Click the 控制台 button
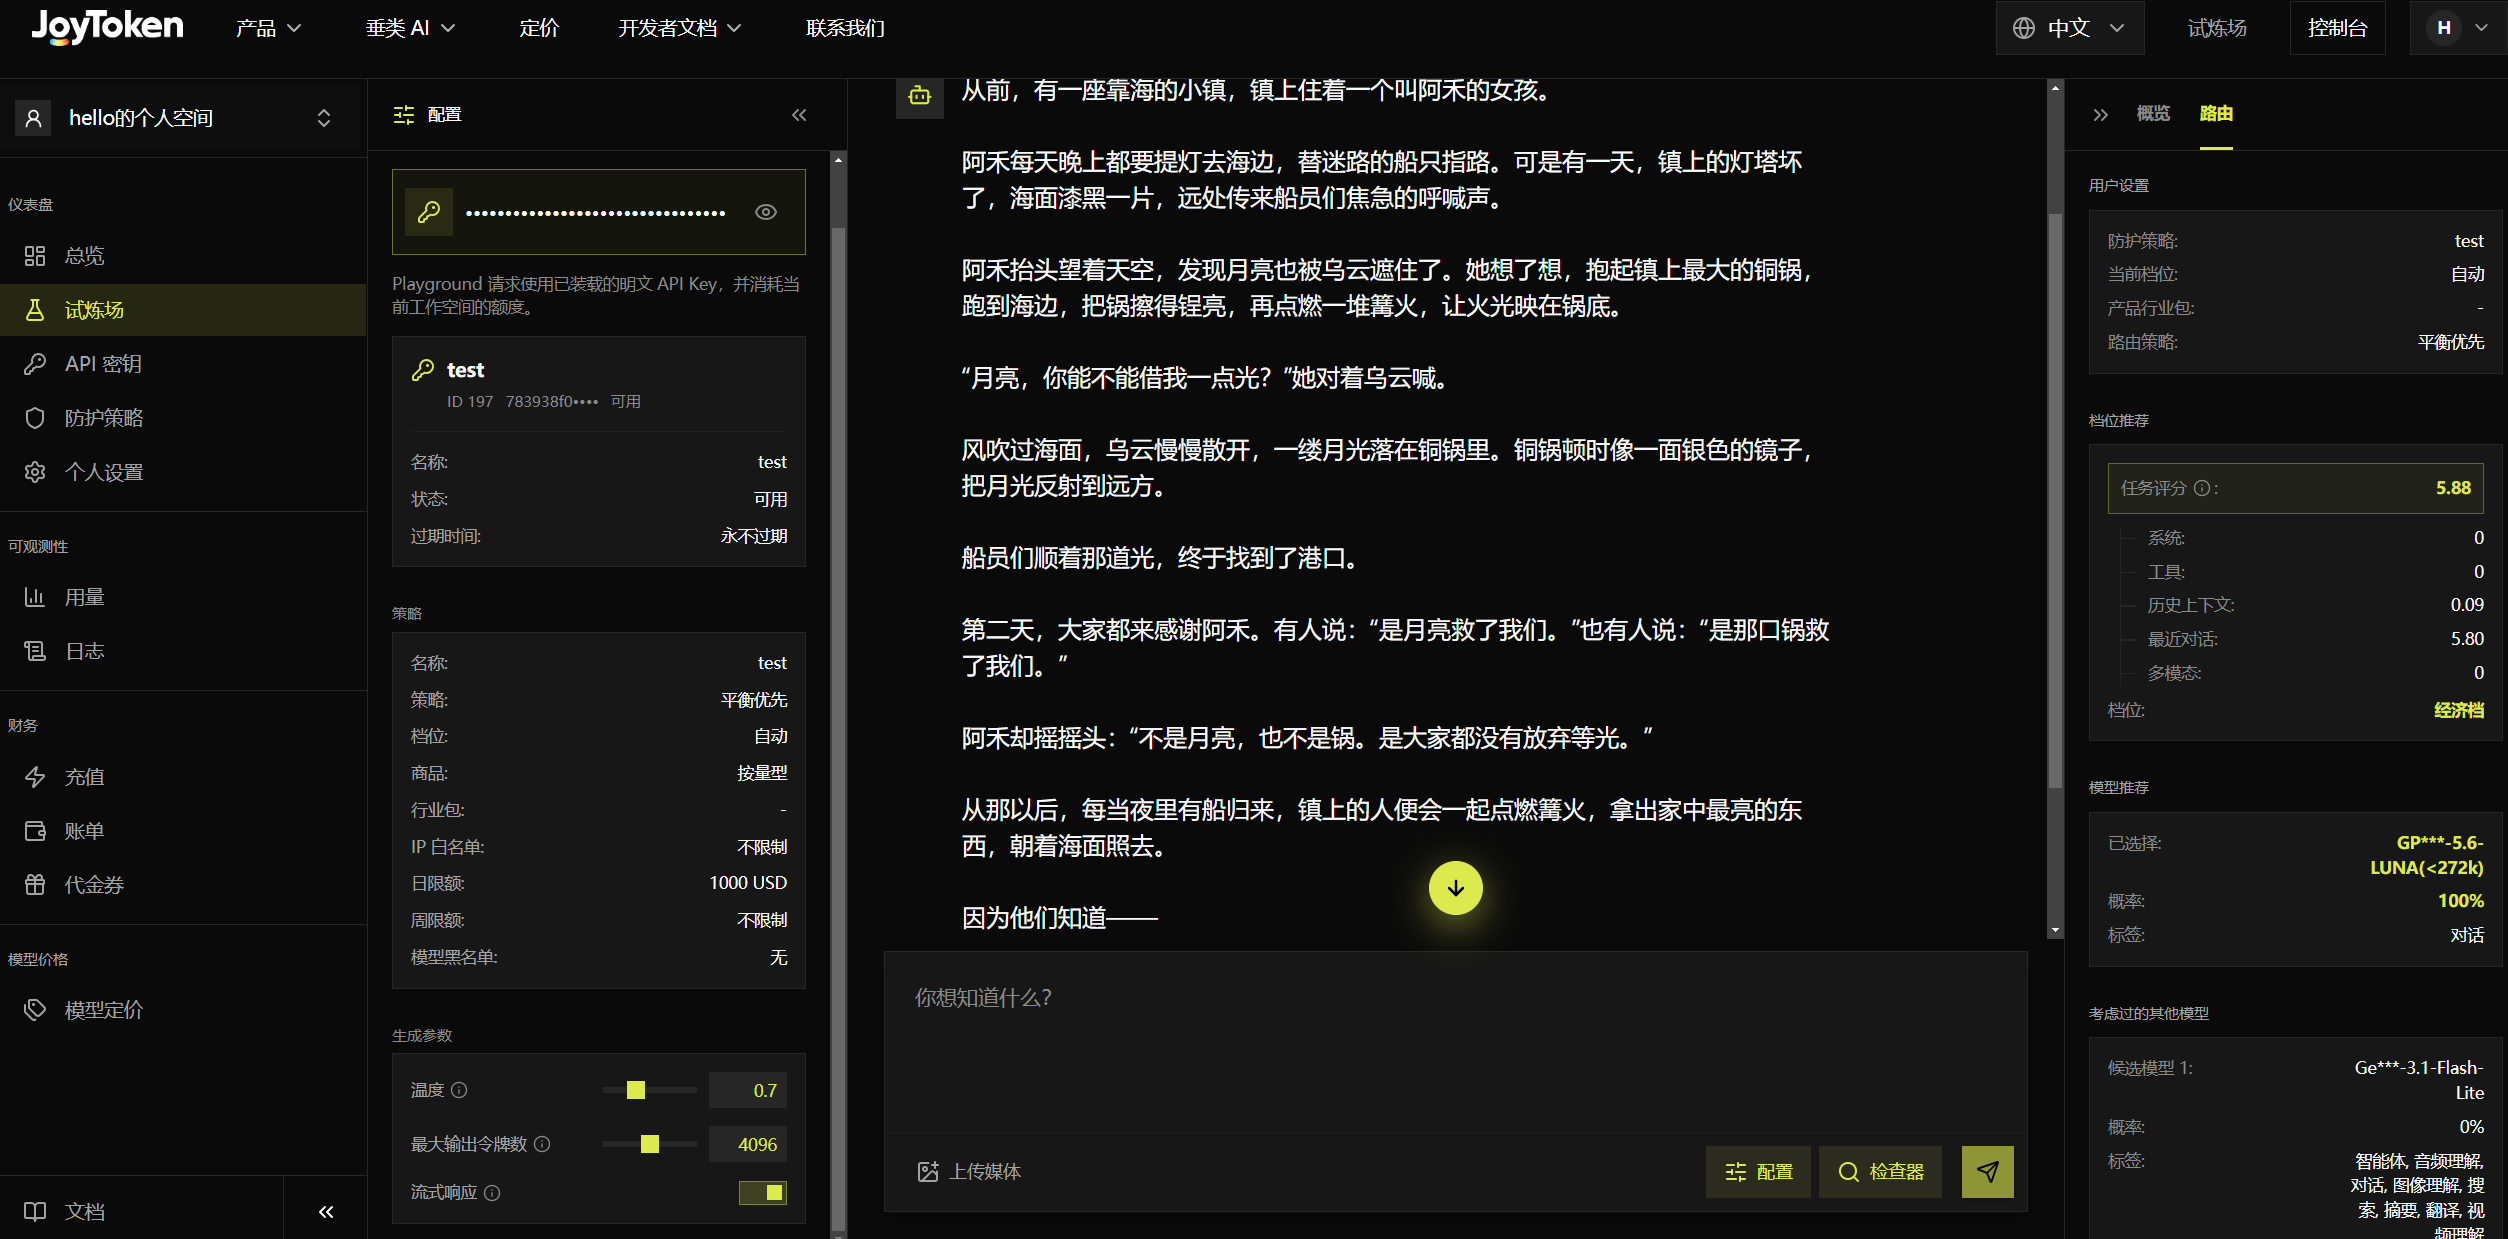Image resolution: width=2508 pixels, height=1239 pixels. [2338, 28]
